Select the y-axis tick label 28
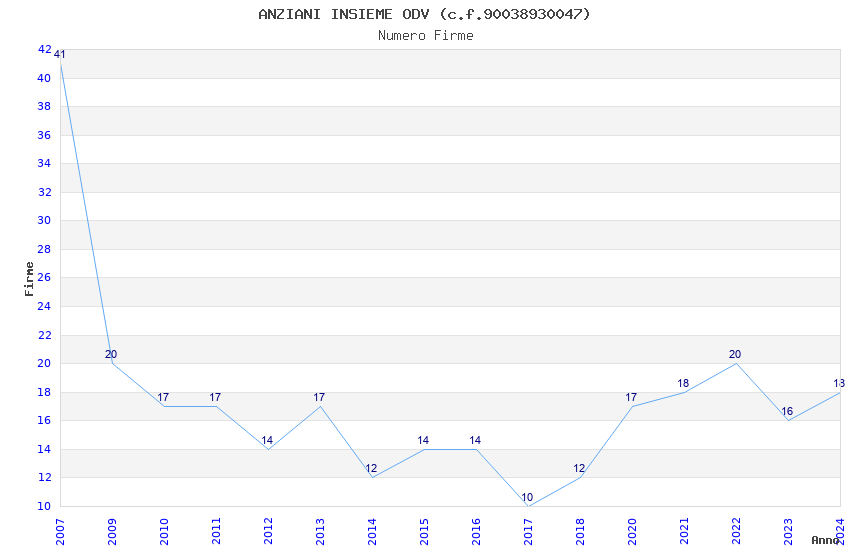The height and width of the screenshot is (550, 850). pyautogui.click(x=44, y=249)
